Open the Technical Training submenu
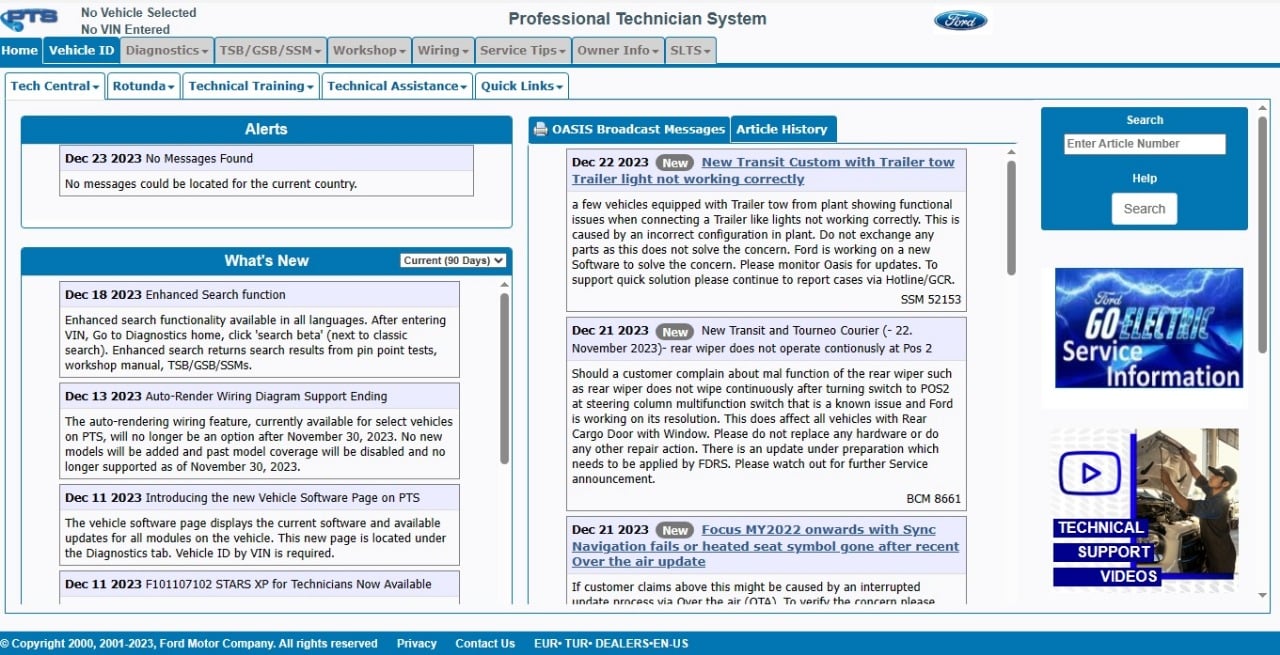1280x655 pixels. (x=251, y=86)
